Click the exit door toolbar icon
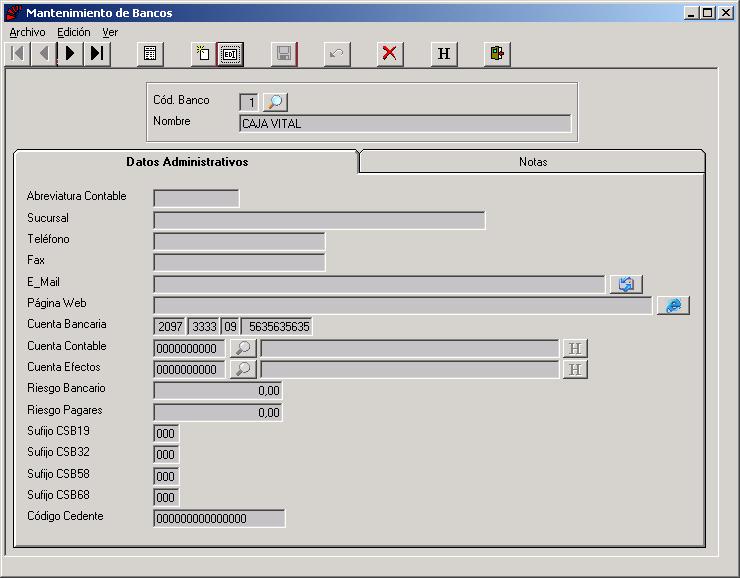This screenshot has height=578, width=740. 497,53
